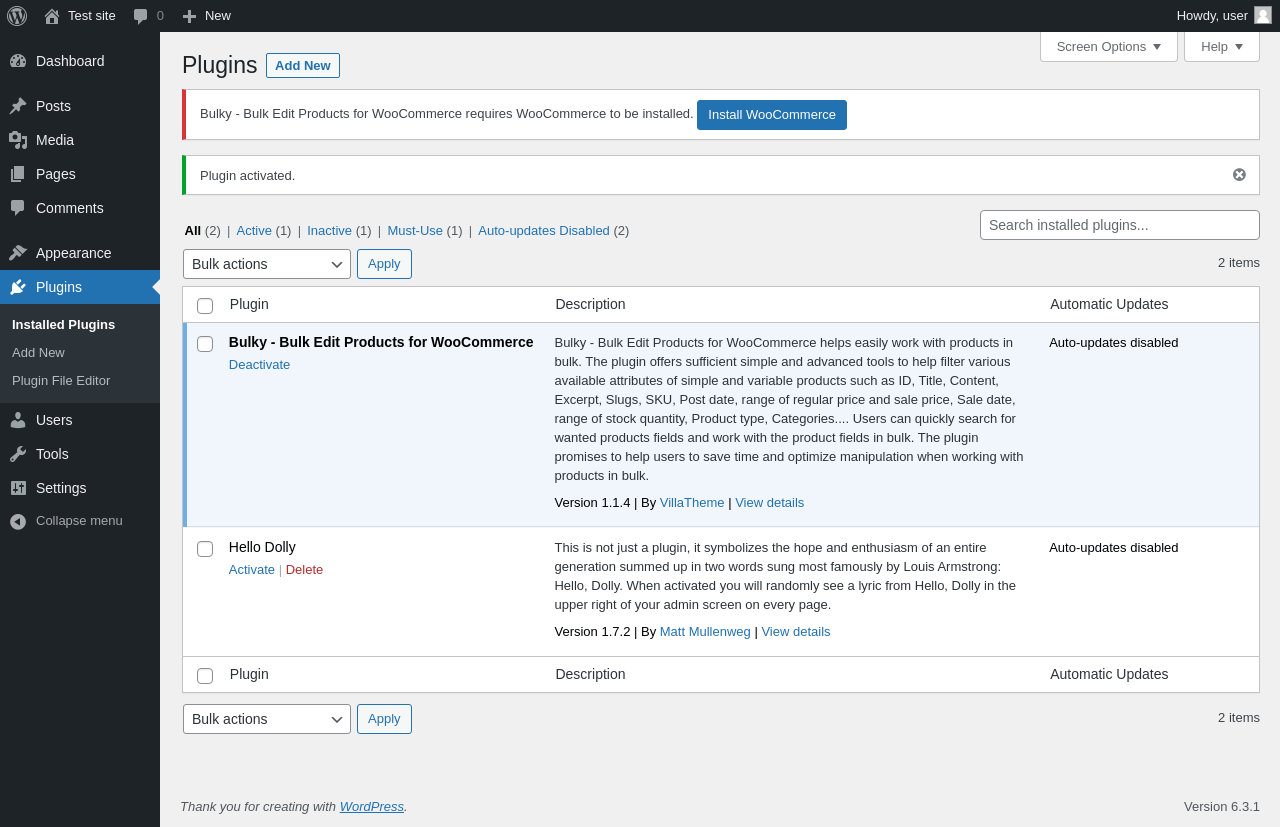
Task: Click the Comments icon in sidebar
Action: [18, 208]
